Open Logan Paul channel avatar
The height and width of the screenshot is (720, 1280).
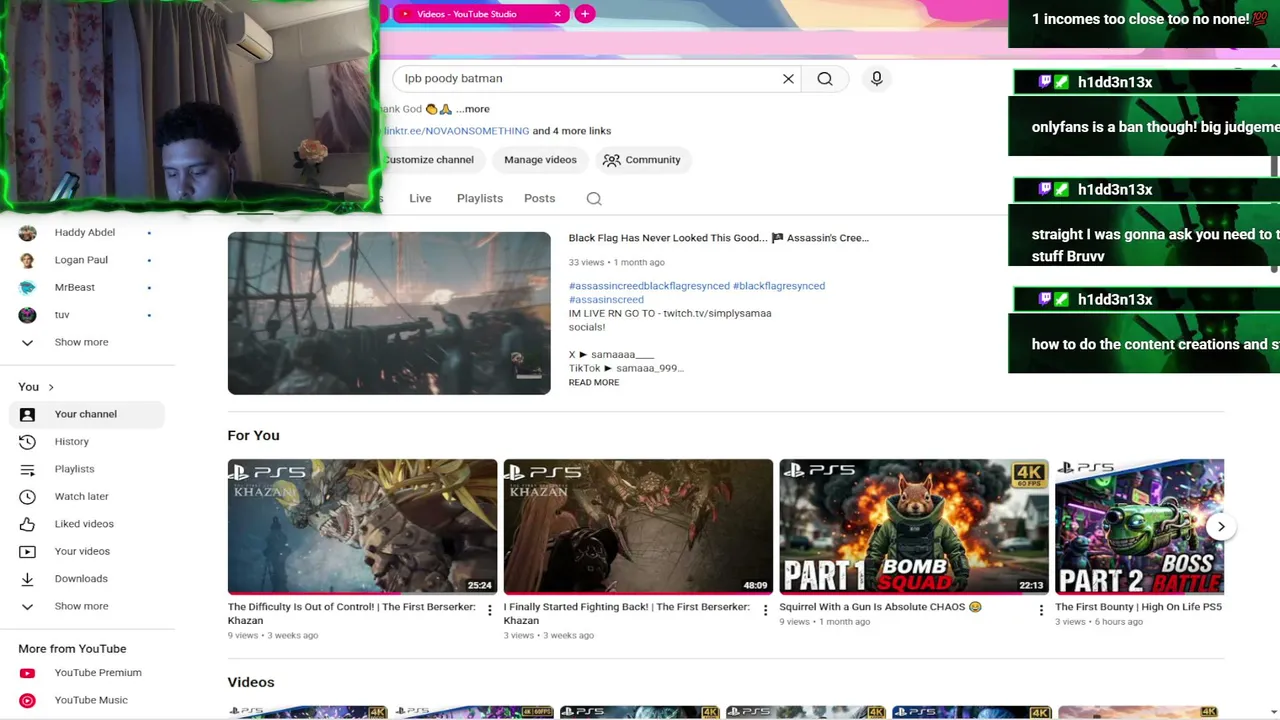[x=27, y=260]
